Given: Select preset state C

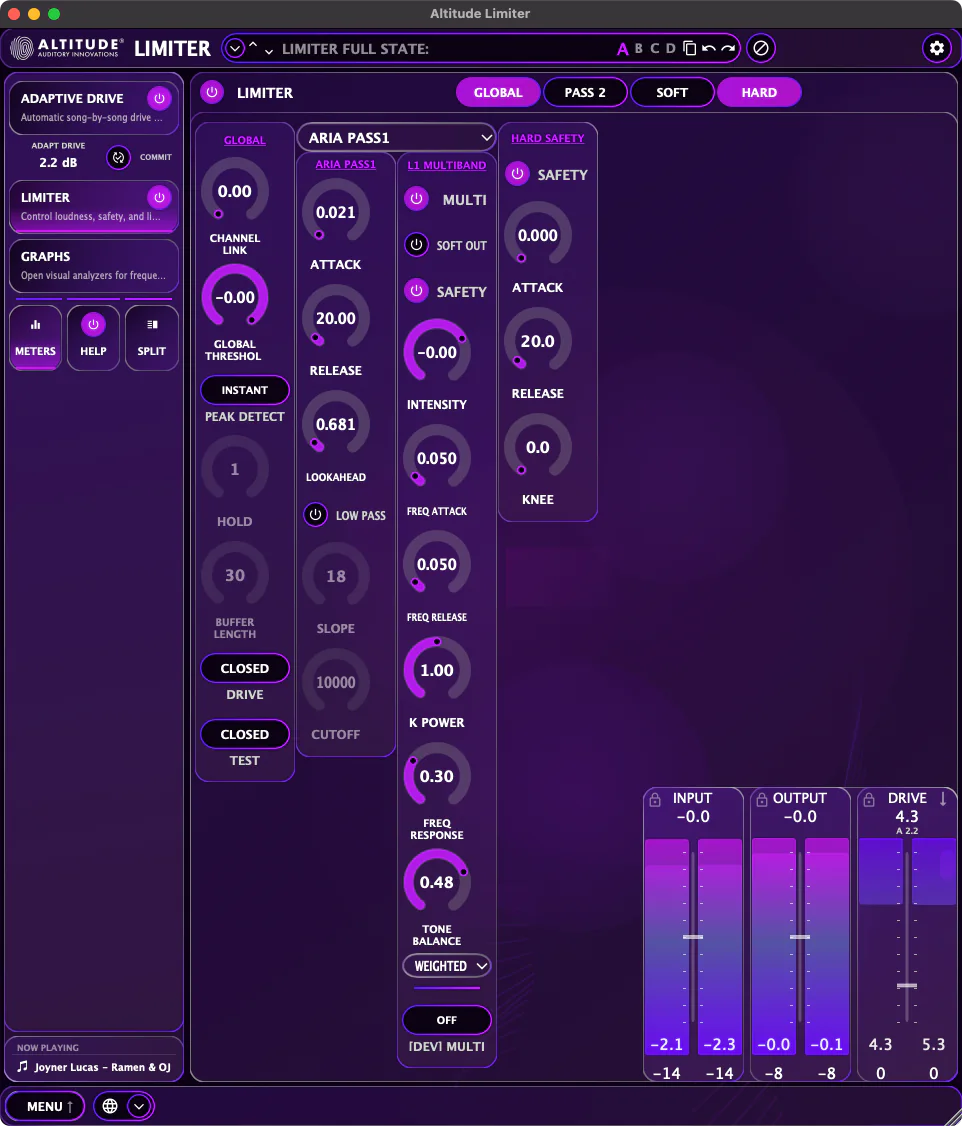Looking at the screenshot, I should tap(654, 48).
